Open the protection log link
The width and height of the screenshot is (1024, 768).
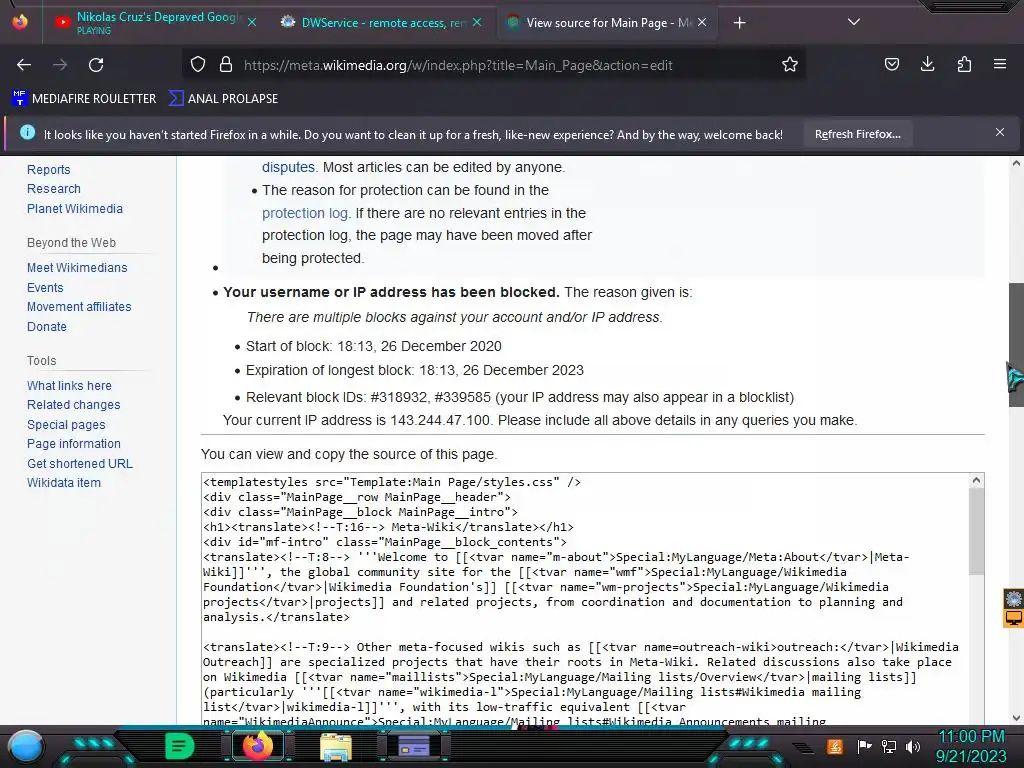[304, 214]
